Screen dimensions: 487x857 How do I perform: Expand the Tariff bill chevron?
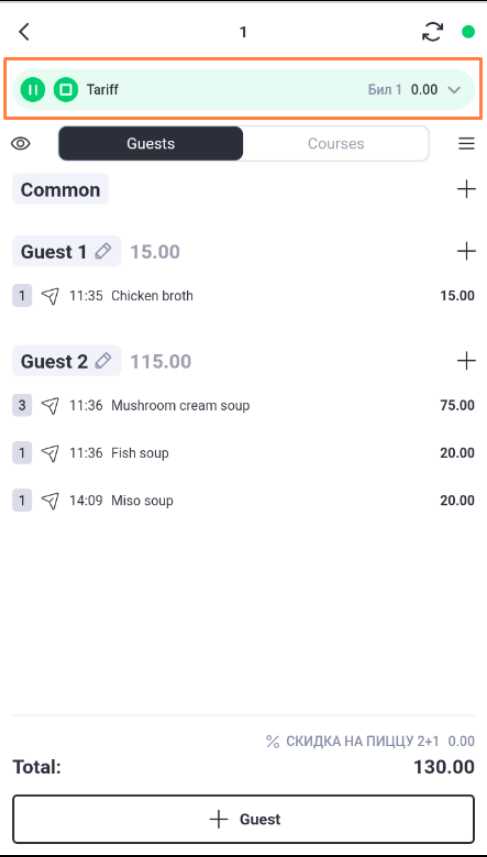[x=454, y=90]
